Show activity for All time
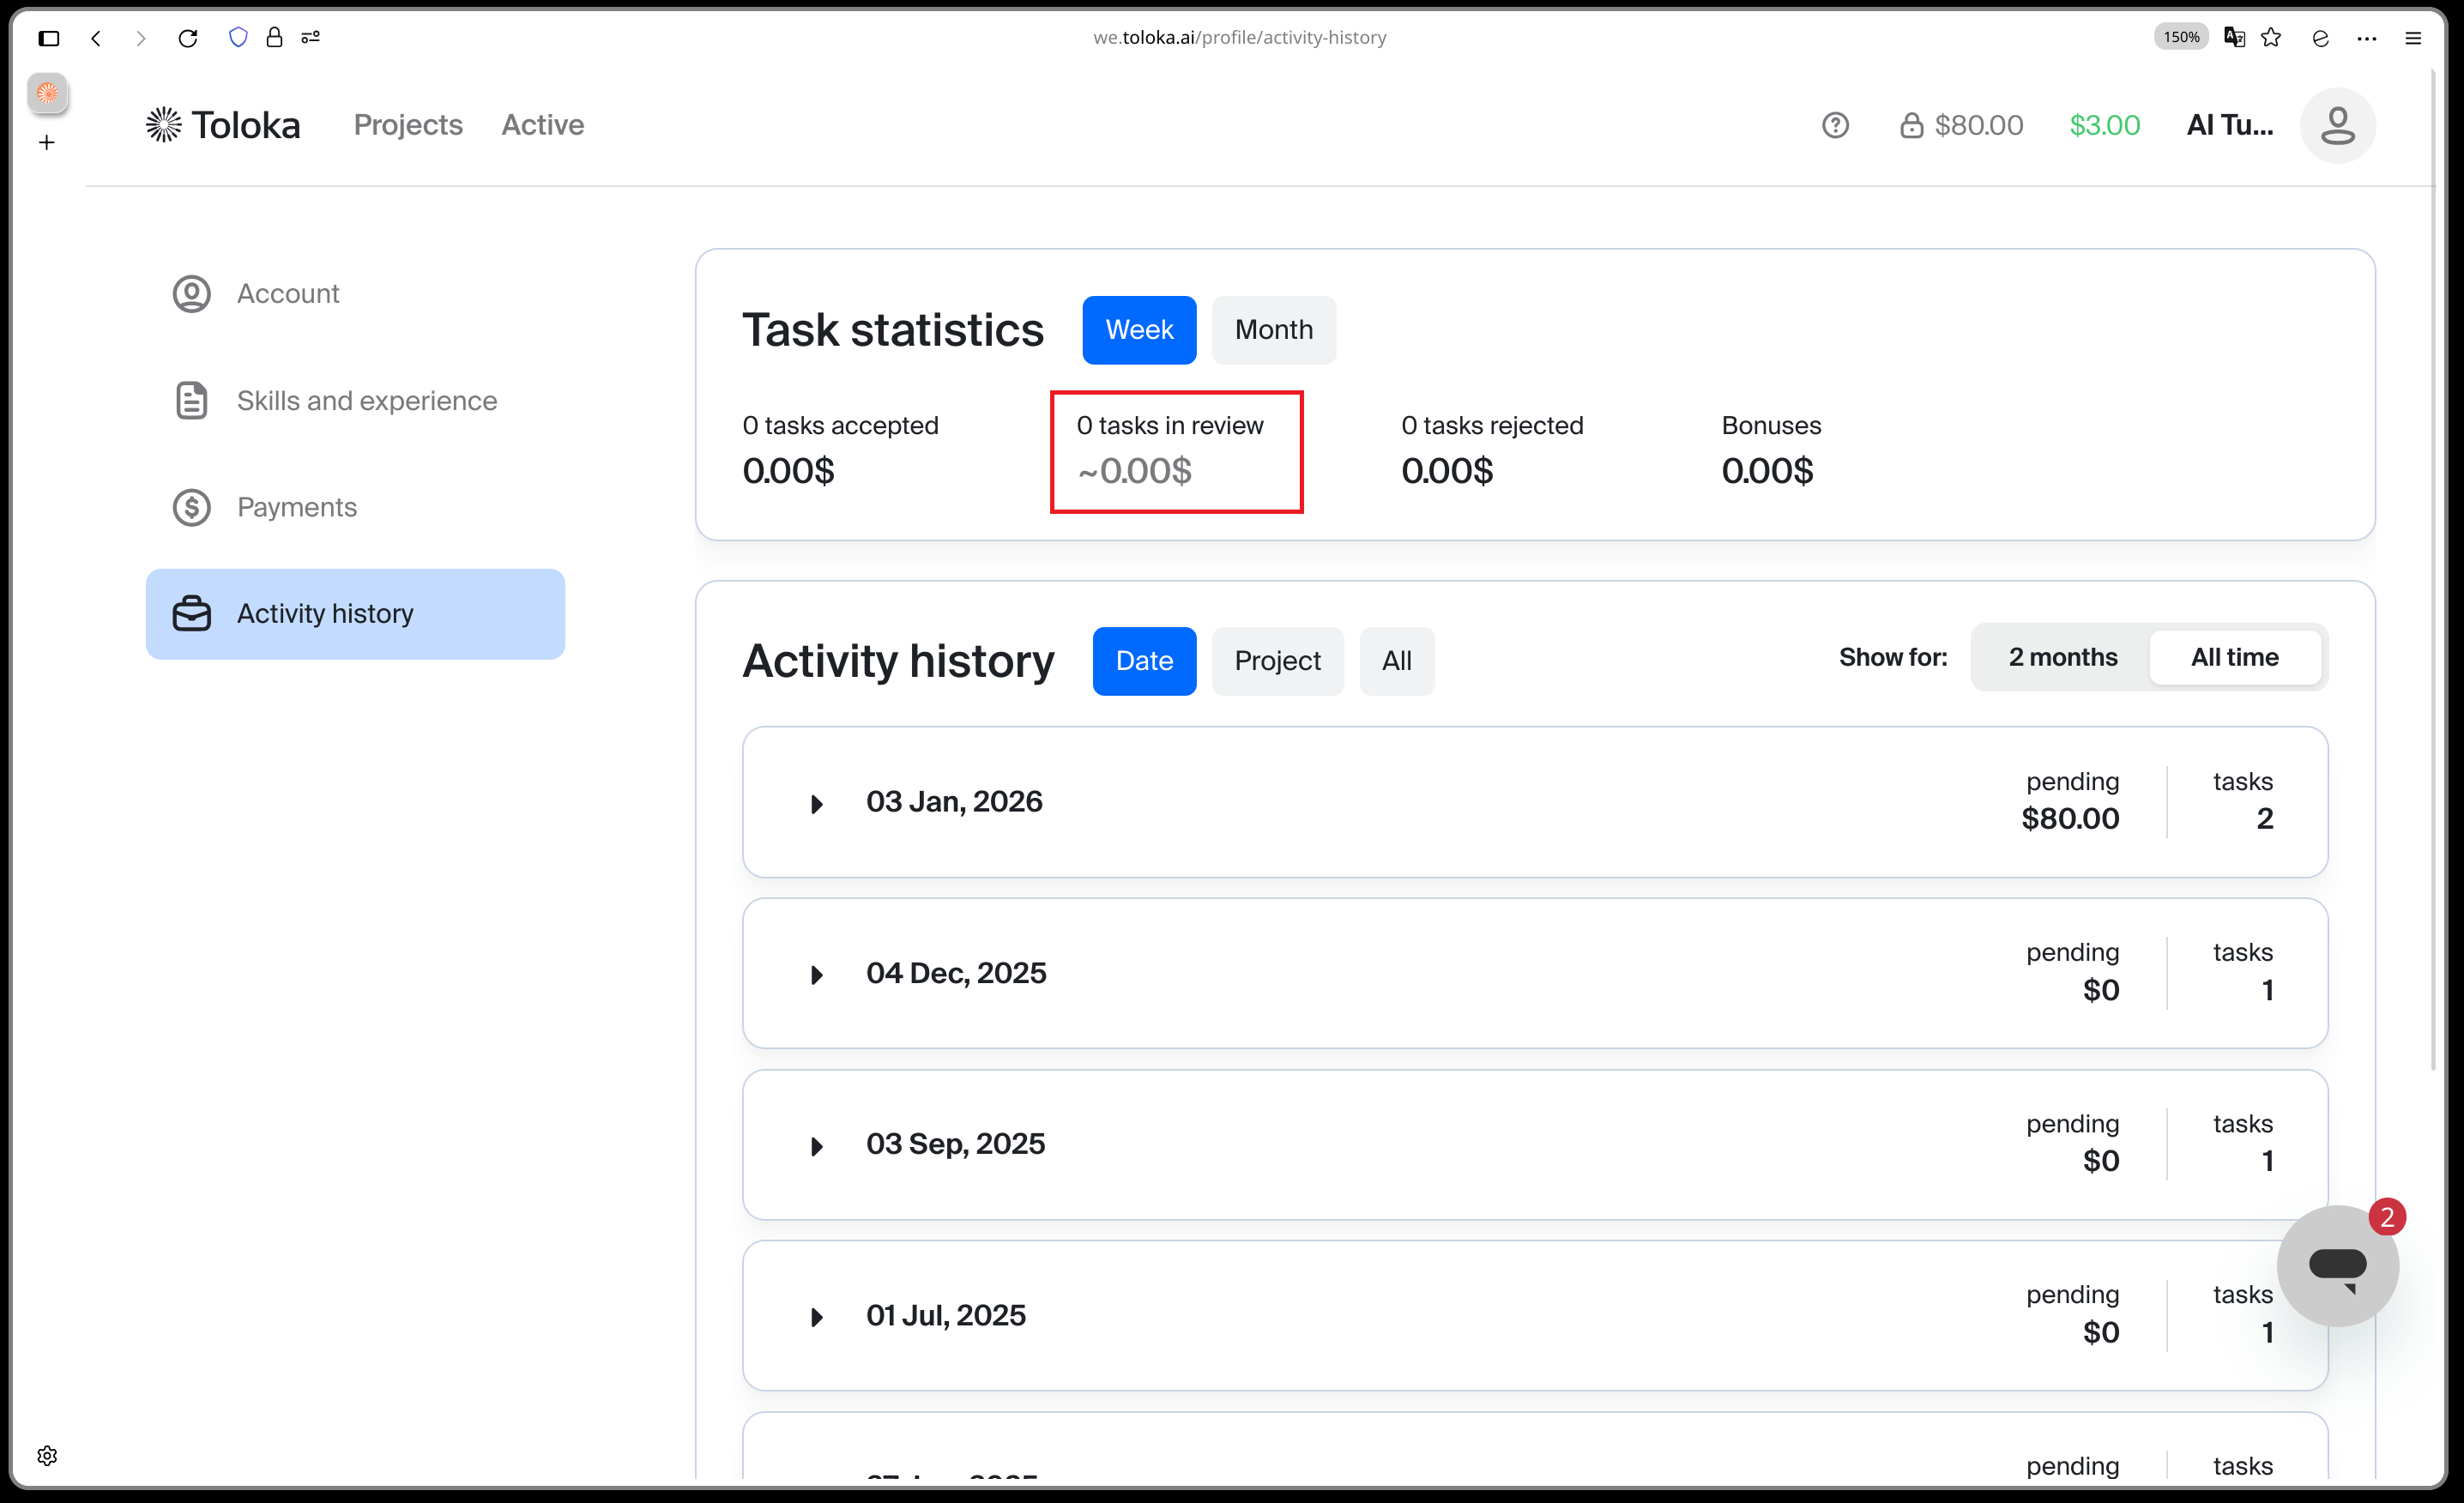 [x=2234, y=657]
